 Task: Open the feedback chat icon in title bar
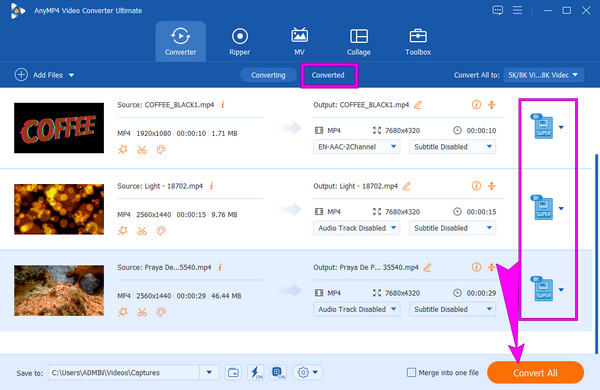coord(497,10)
